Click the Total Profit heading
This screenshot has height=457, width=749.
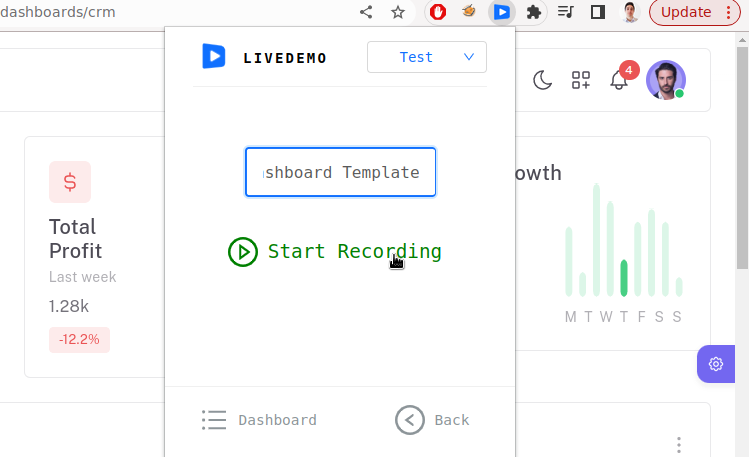(x=75, y=239)
